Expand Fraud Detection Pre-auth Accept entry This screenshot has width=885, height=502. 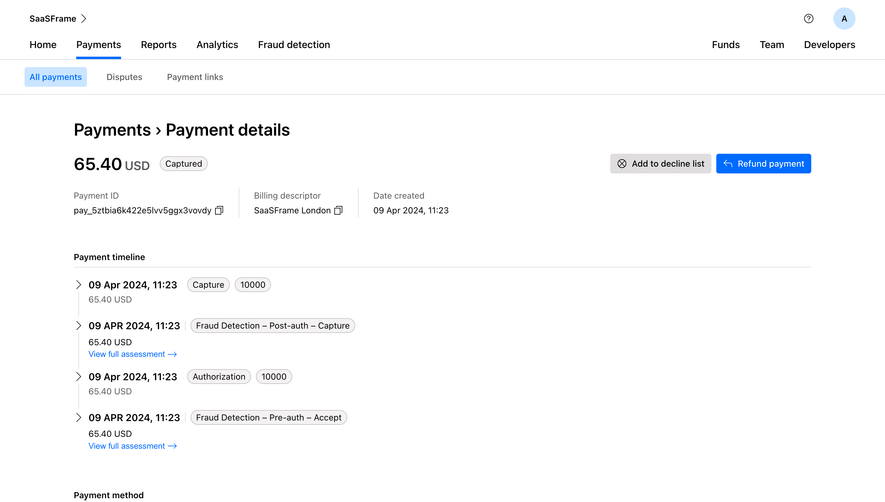coord(78,418)
